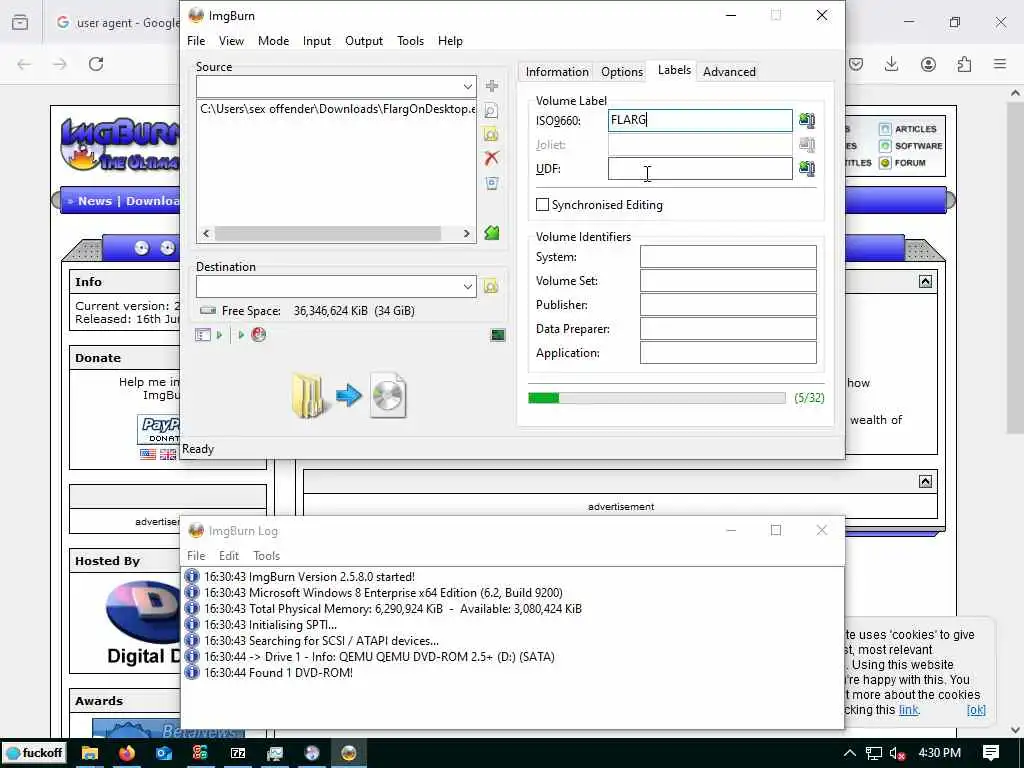Click the cookie notice 'link' hyperlink

(908, 710)
